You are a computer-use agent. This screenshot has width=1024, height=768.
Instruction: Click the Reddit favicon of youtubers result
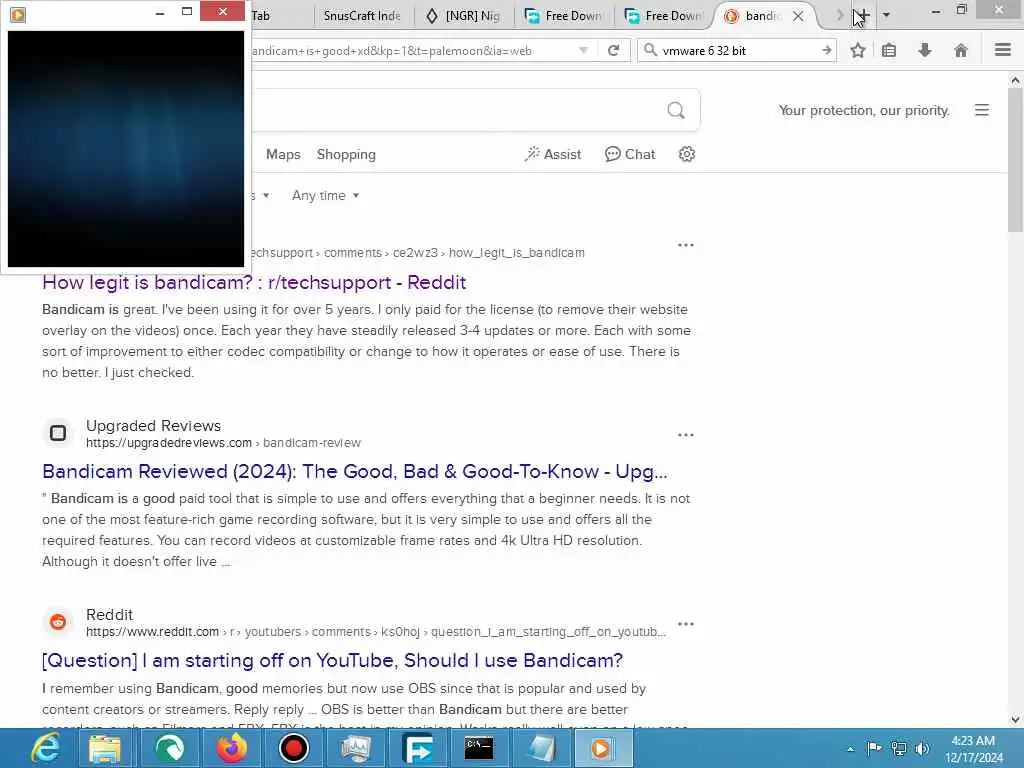point(58,622)
